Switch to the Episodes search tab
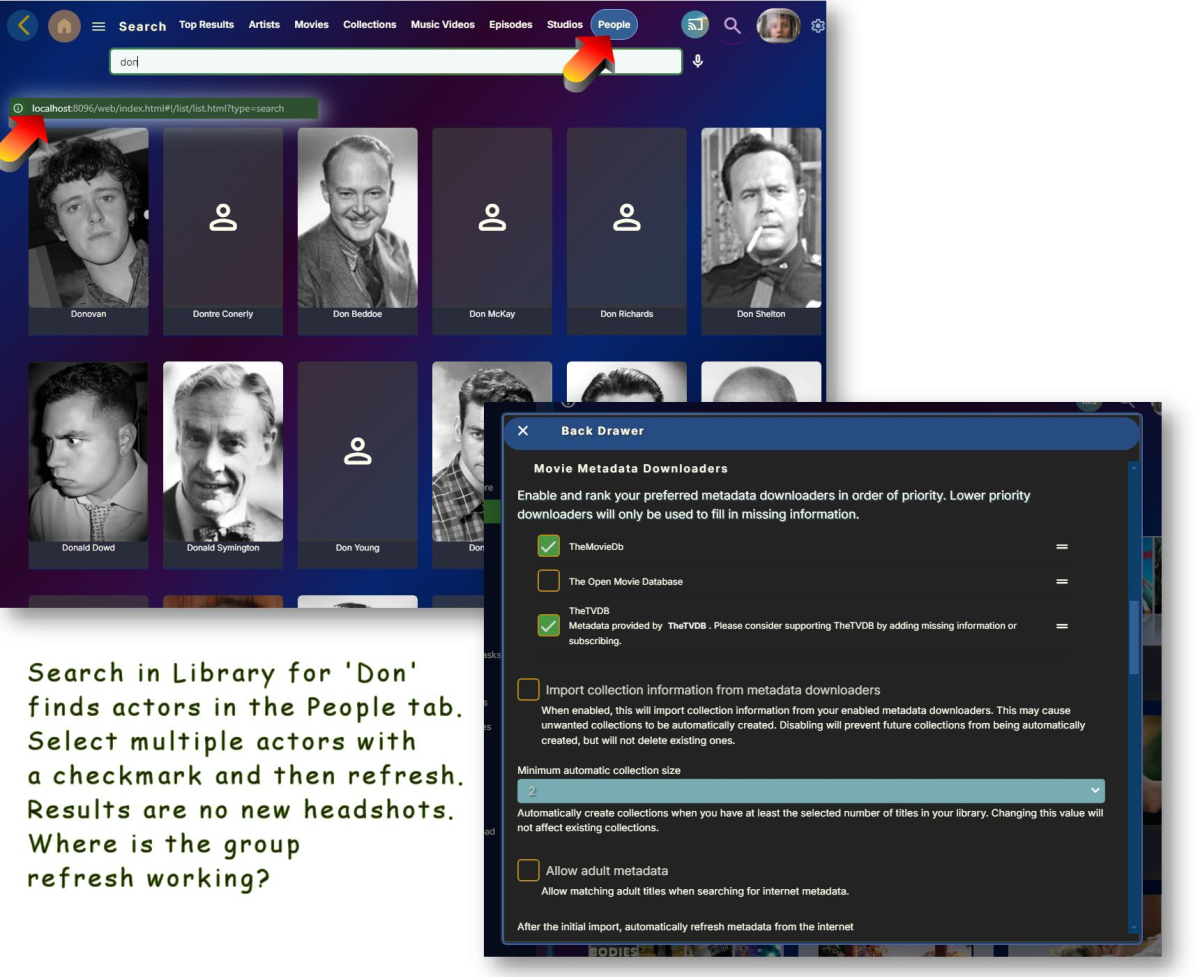The width and height of the screenshot is (1200, 977). [x=511, y=24]
